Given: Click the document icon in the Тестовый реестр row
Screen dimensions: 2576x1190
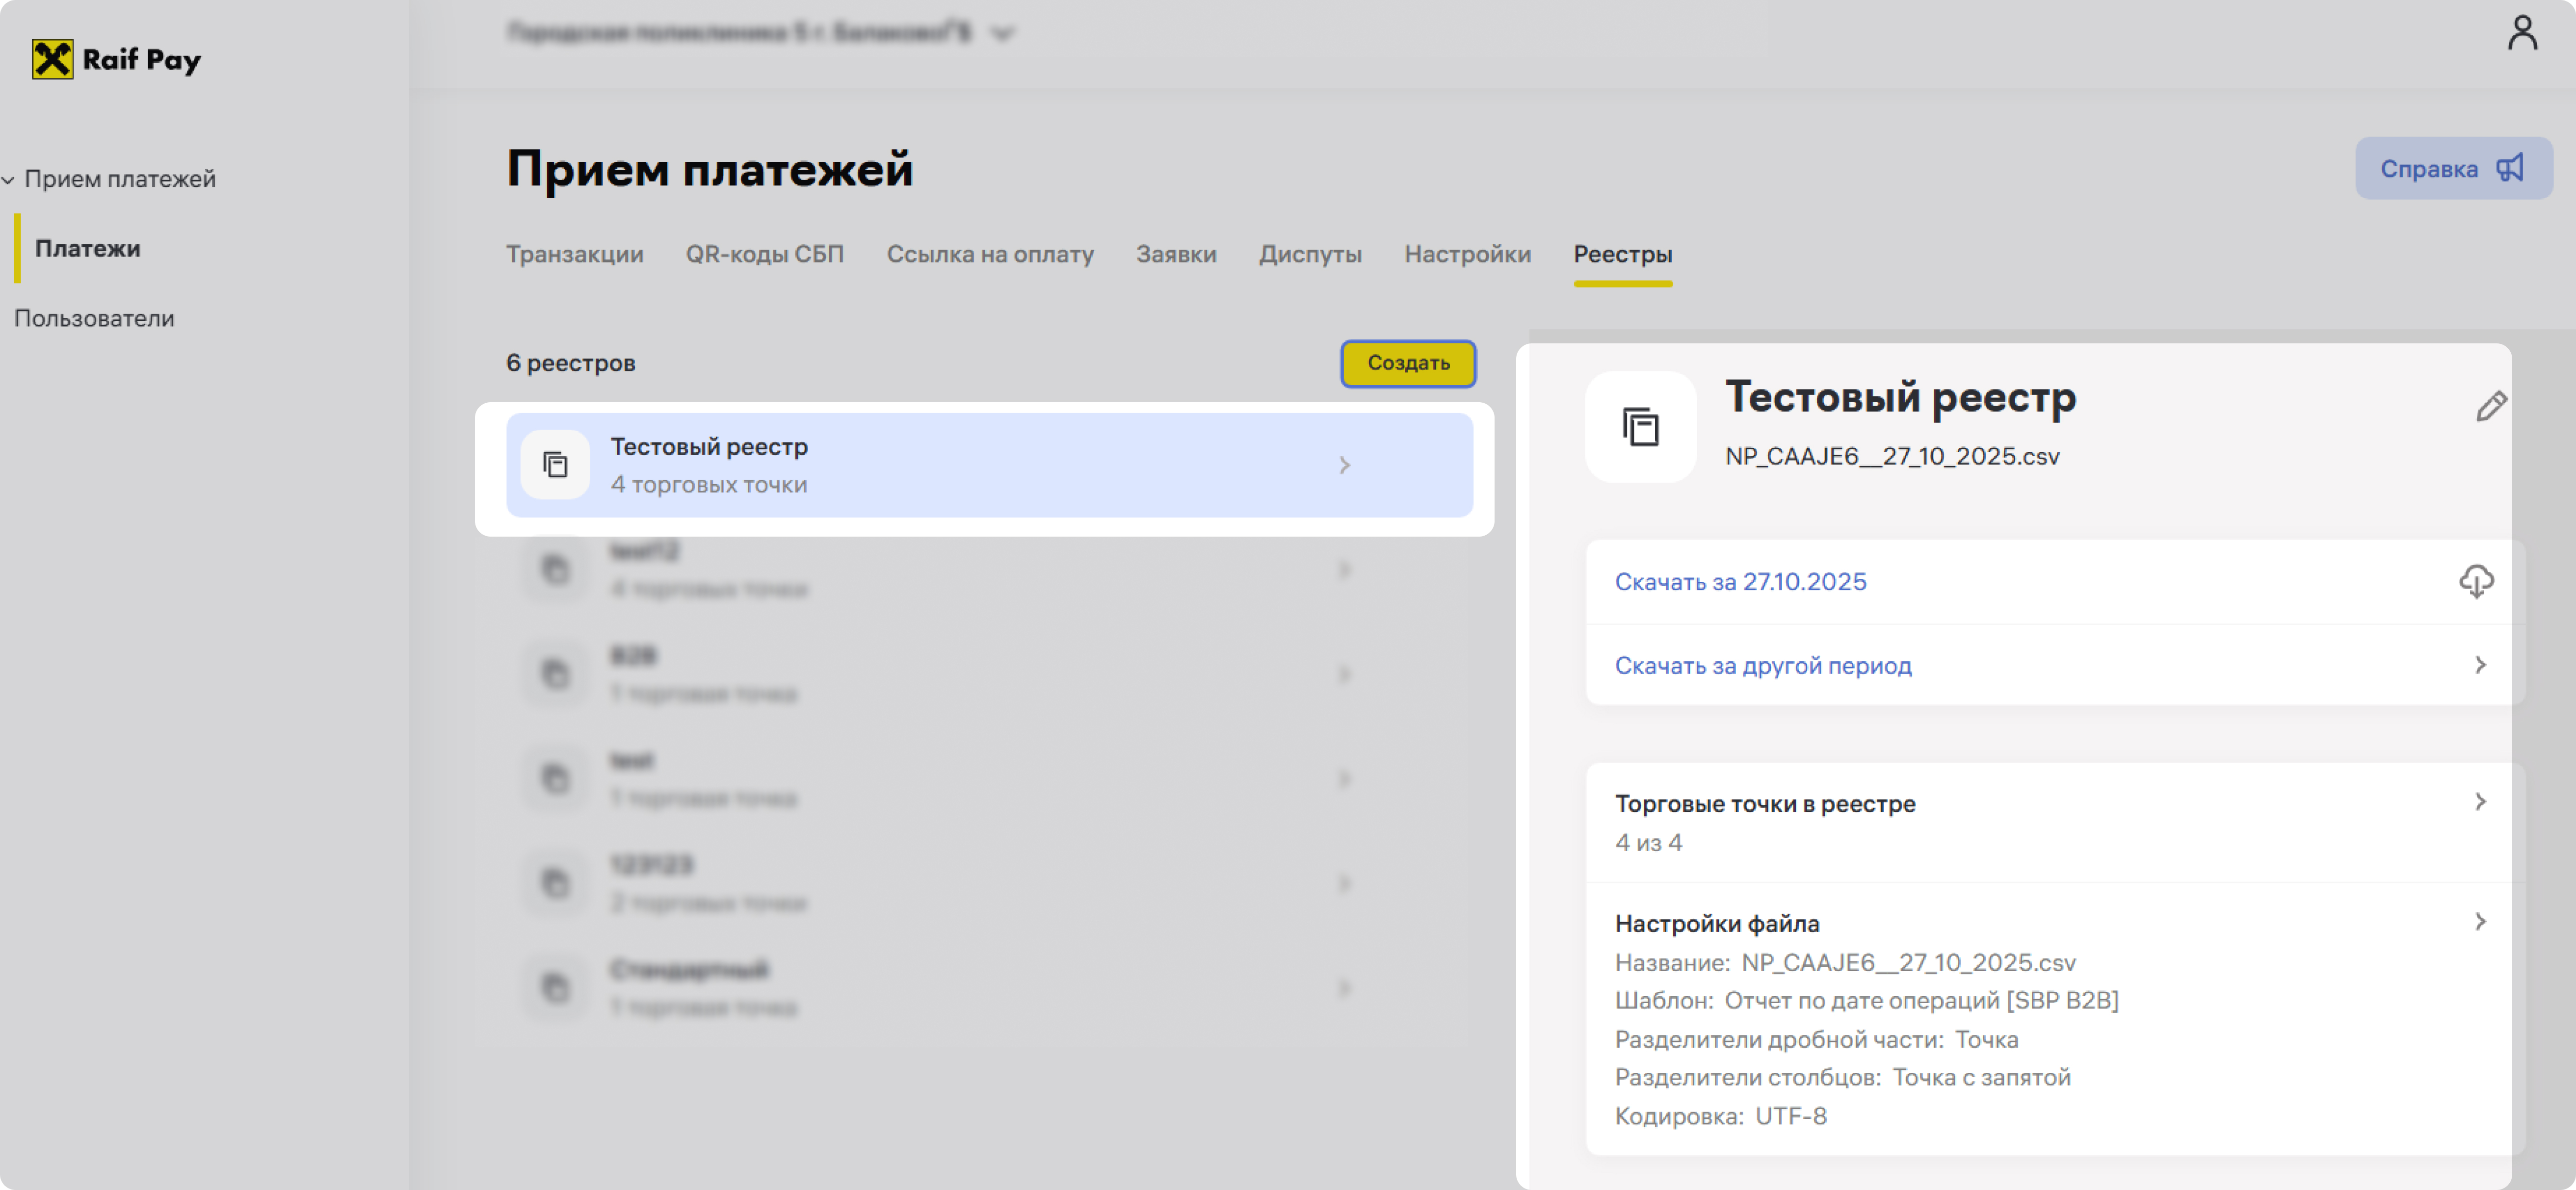Looking at the screenshot, I should (x=555, y=465).
